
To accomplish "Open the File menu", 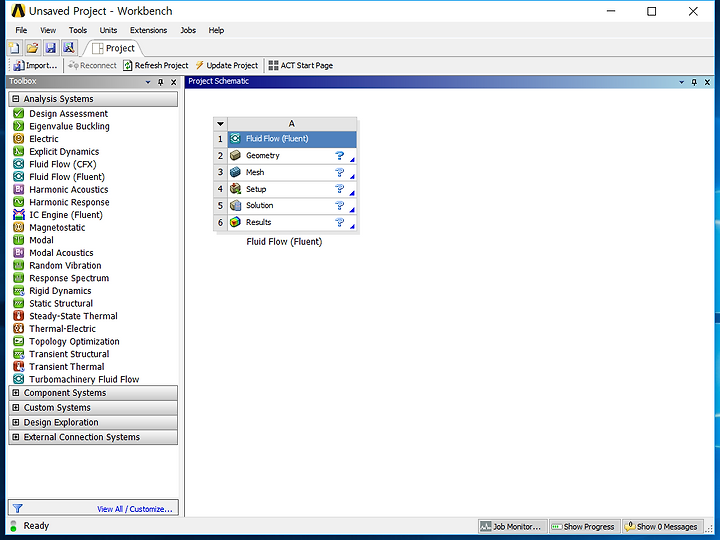I will [x=21, y=30].
